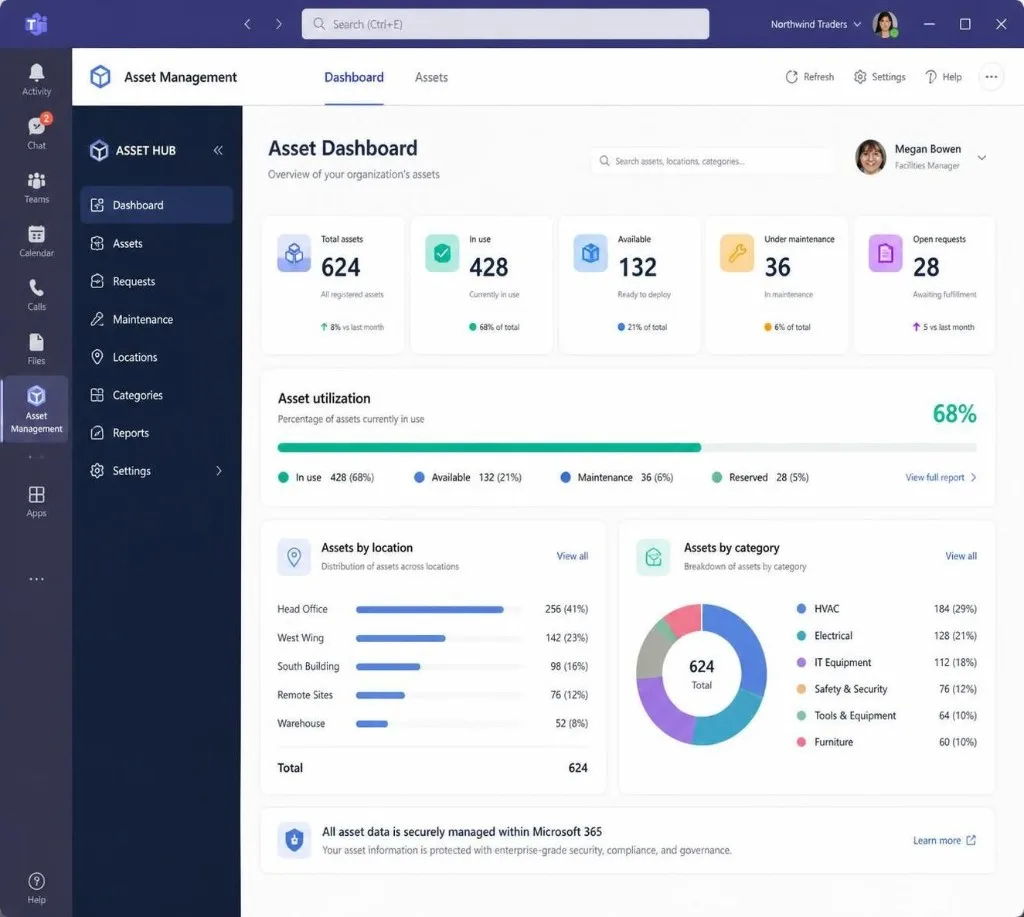
Task: Click "Furniture" category label
Action: pyautogui.click(x=833, y=742)
